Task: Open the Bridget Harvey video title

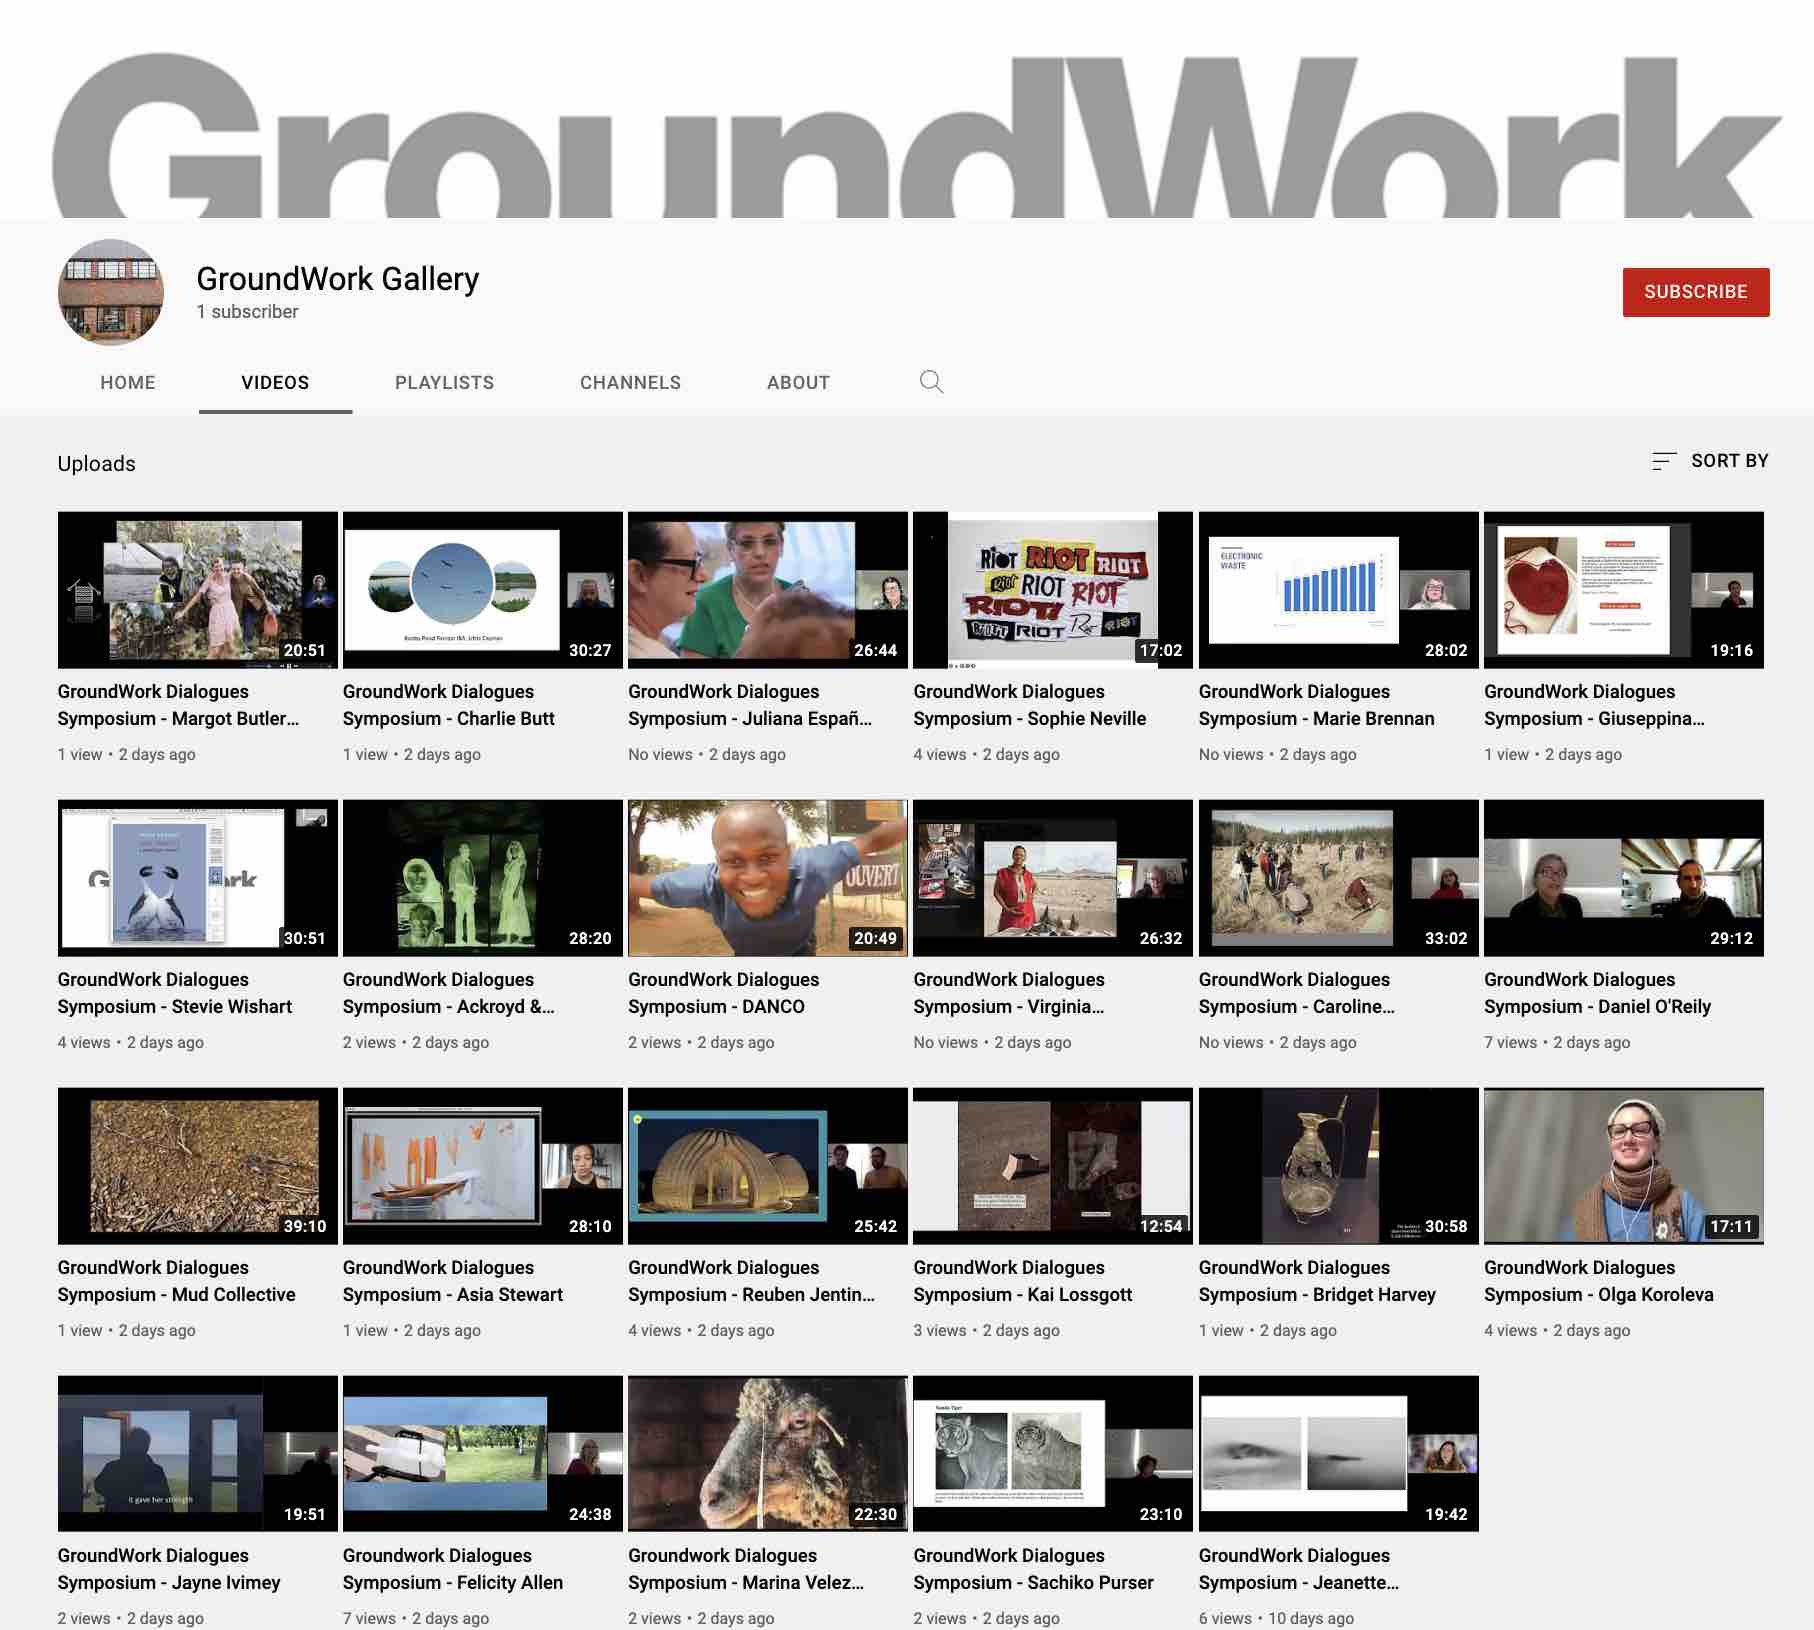Action: 1318,1281
